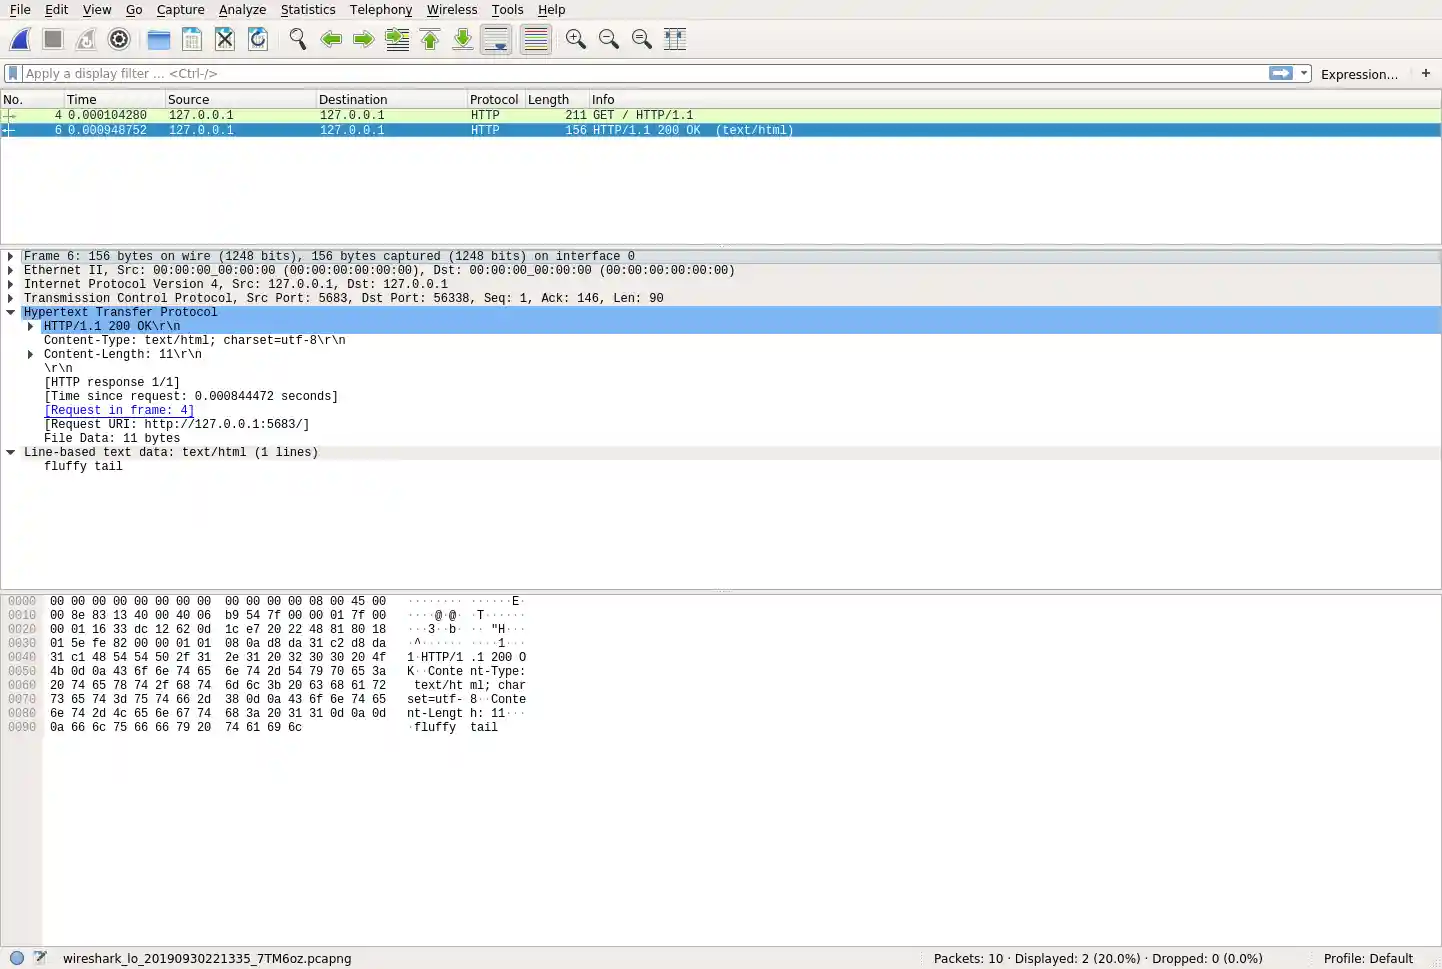This screenshot has height=969, width=1442.
Task: Toggle automatic scrolling during live capture
Action: [495, 39]
